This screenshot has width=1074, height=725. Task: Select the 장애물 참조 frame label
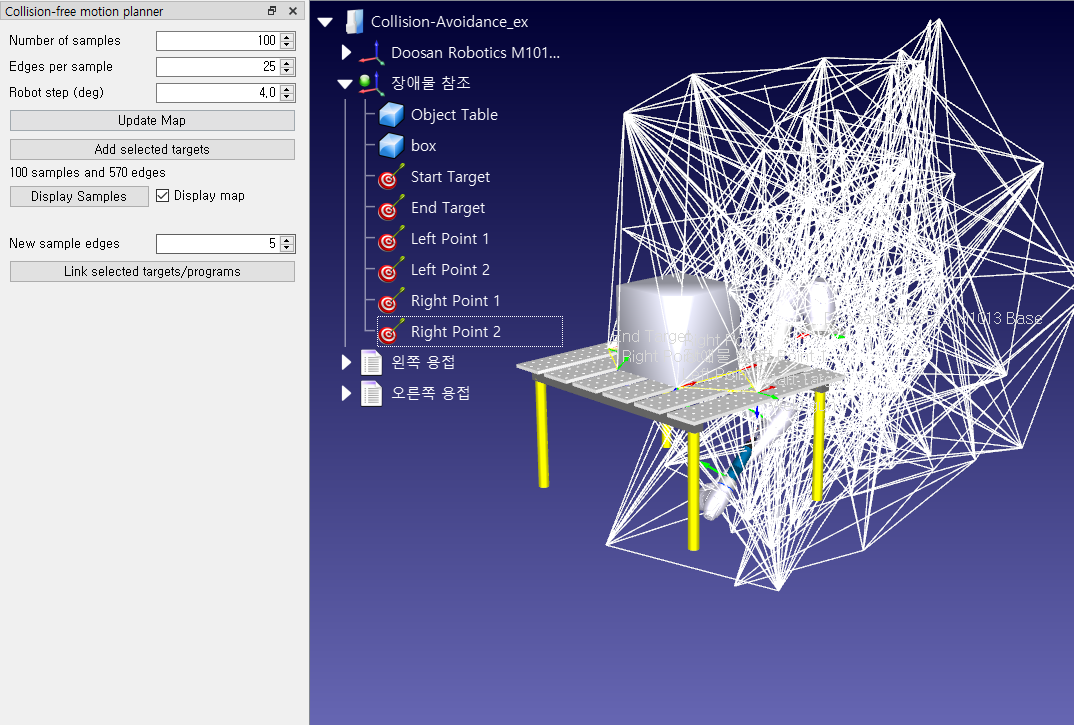pyautogui.click(x=430, y=84)
